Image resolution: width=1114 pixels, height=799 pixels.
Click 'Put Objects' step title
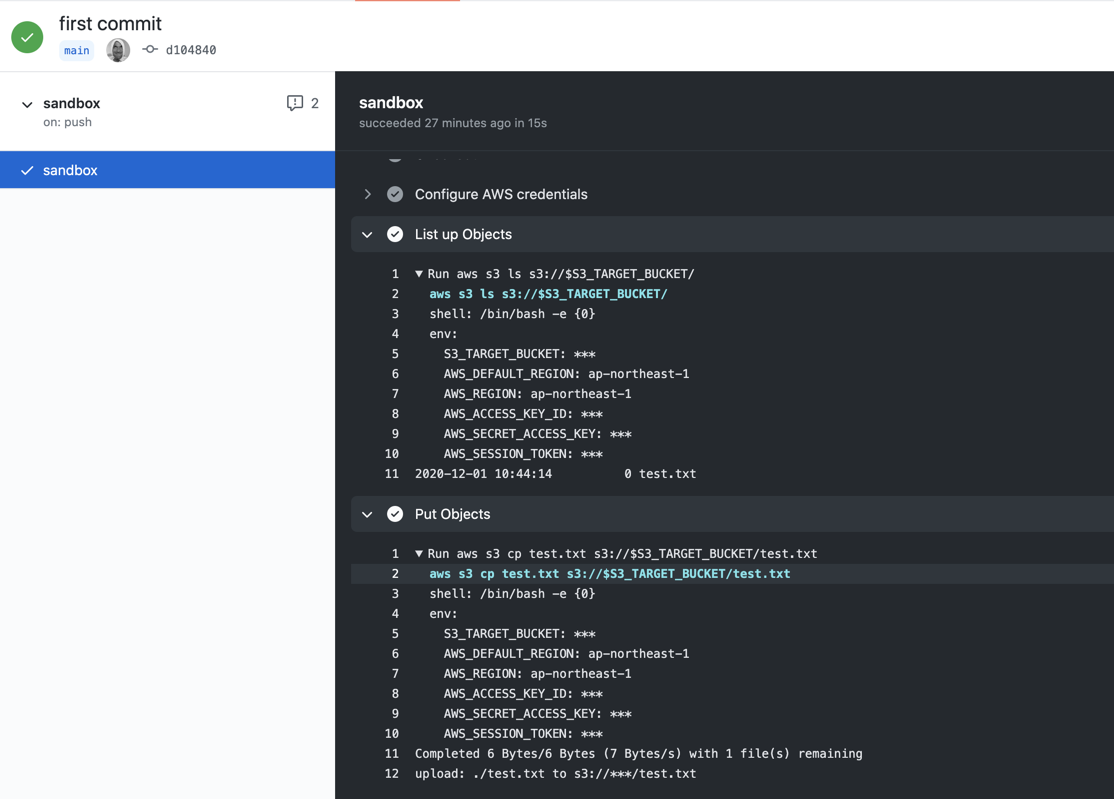453,514
